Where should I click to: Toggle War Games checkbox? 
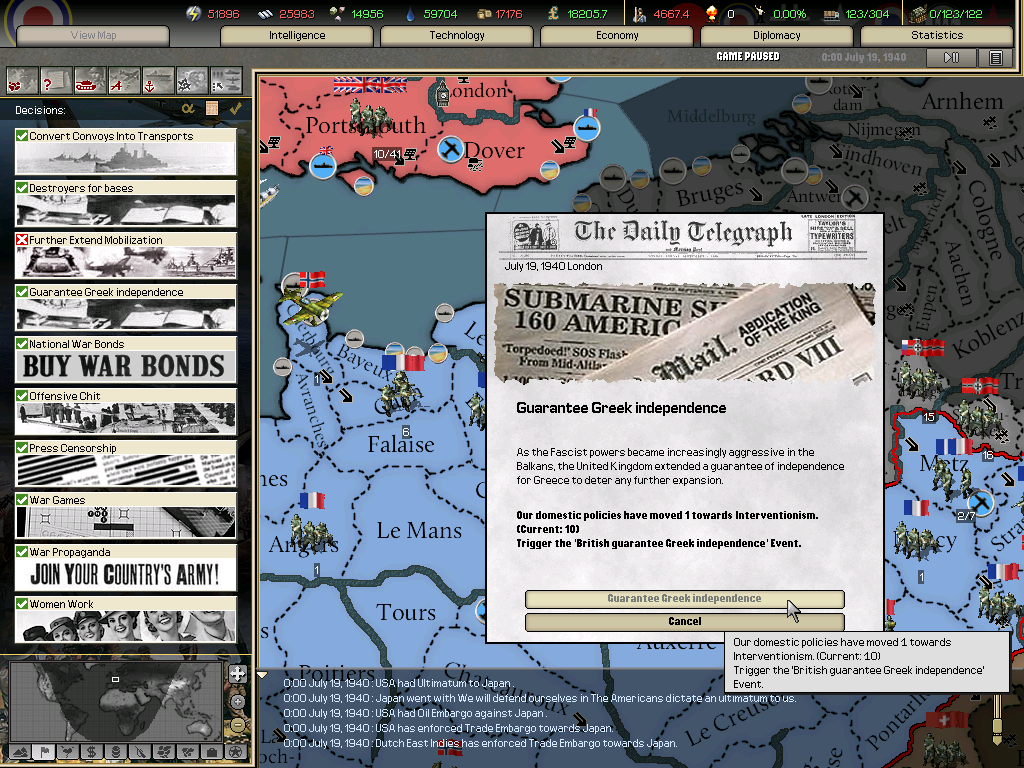point(22,500)
